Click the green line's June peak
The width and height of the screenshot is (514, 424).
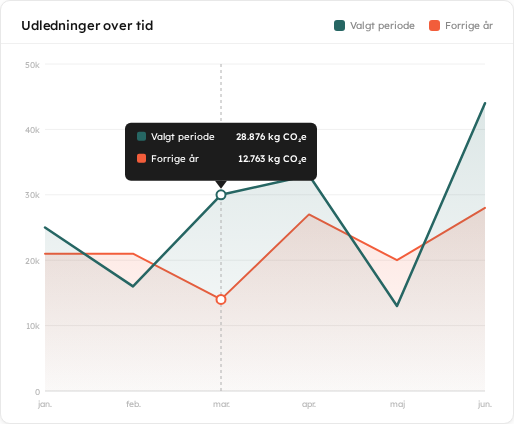[485, 103]
